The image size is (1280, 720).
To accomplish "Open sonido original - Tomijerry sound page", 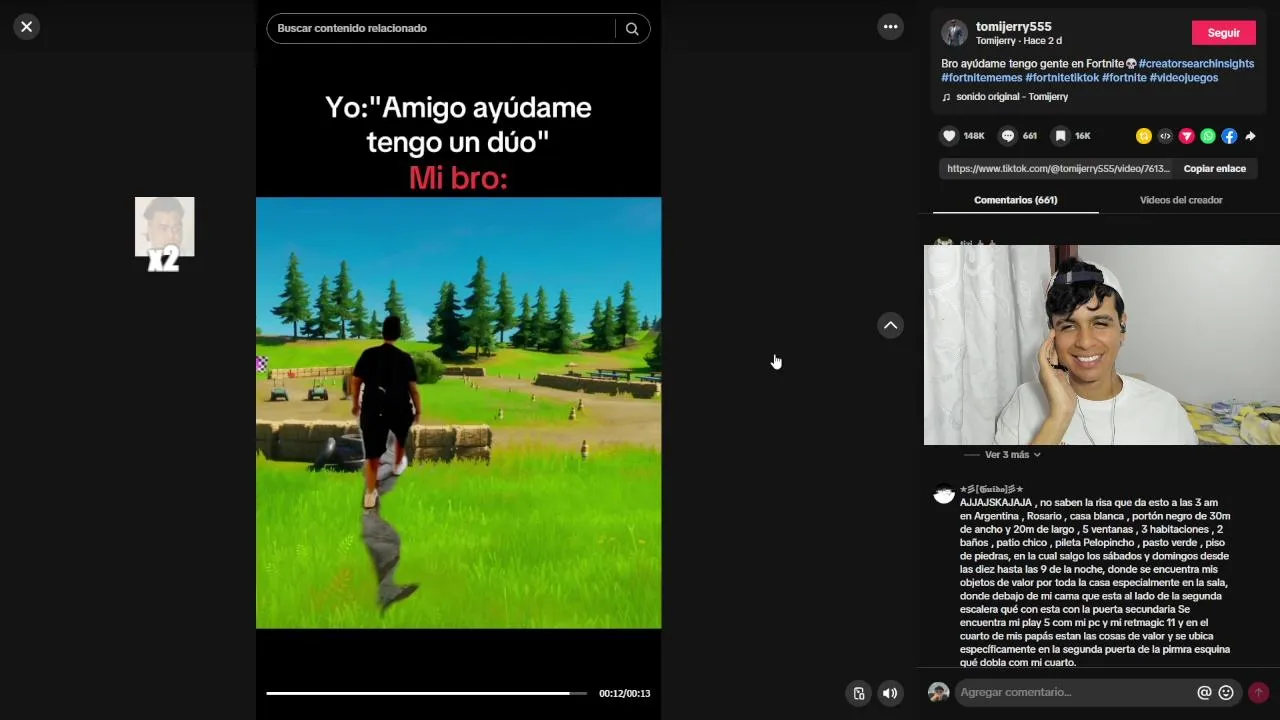I will (1012, 97).
